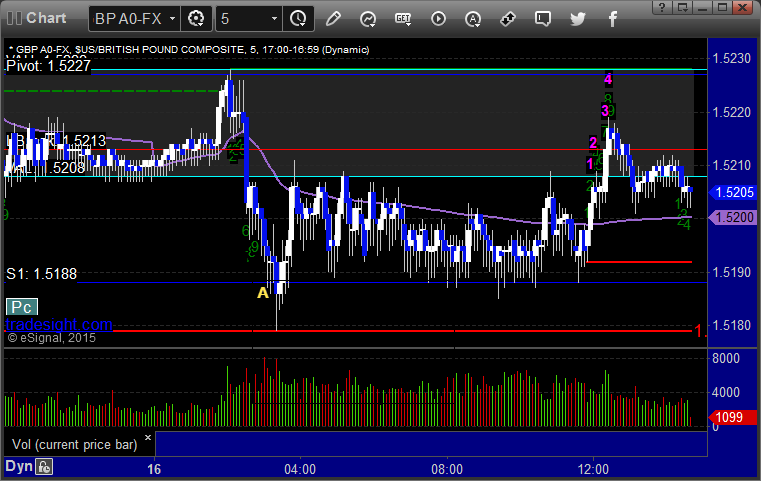Image resolution: width=761 pixels, height=481 pixels.
Task: Click the detach window icon
Action: (682, 7)
